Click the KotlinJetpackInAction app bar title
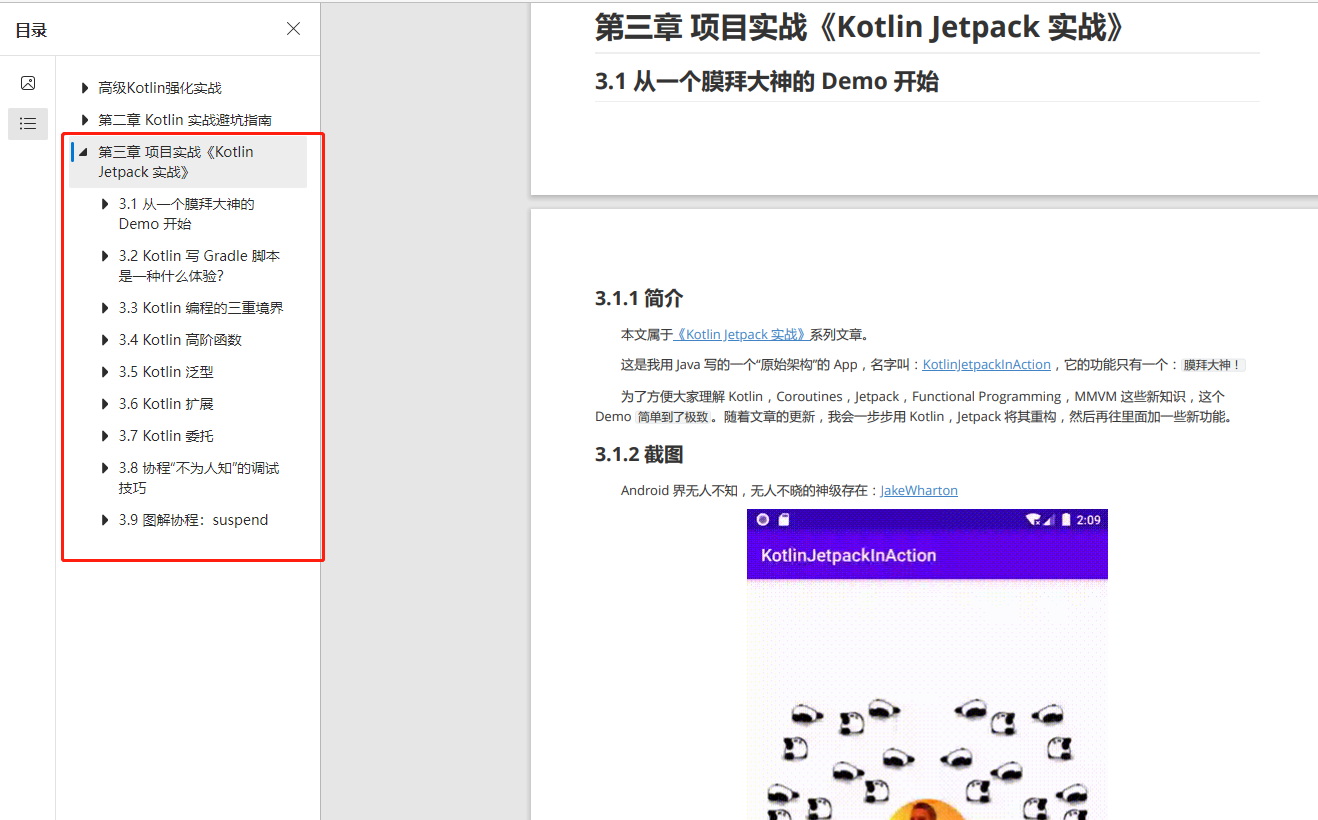 coord(849,555)
